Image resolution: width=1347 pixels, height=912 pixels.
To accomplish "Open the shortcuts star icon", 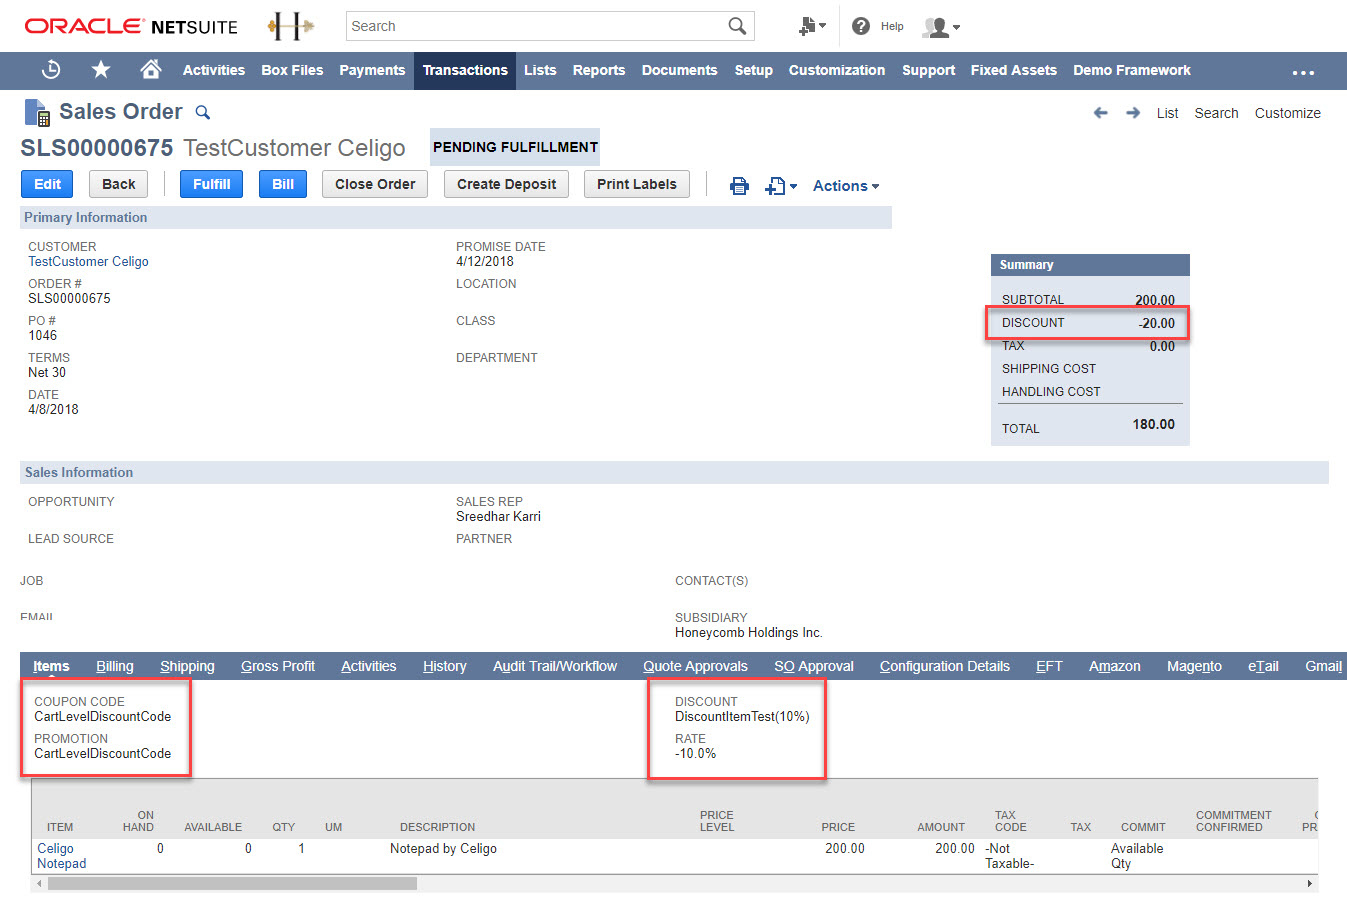I will (101, 70).
